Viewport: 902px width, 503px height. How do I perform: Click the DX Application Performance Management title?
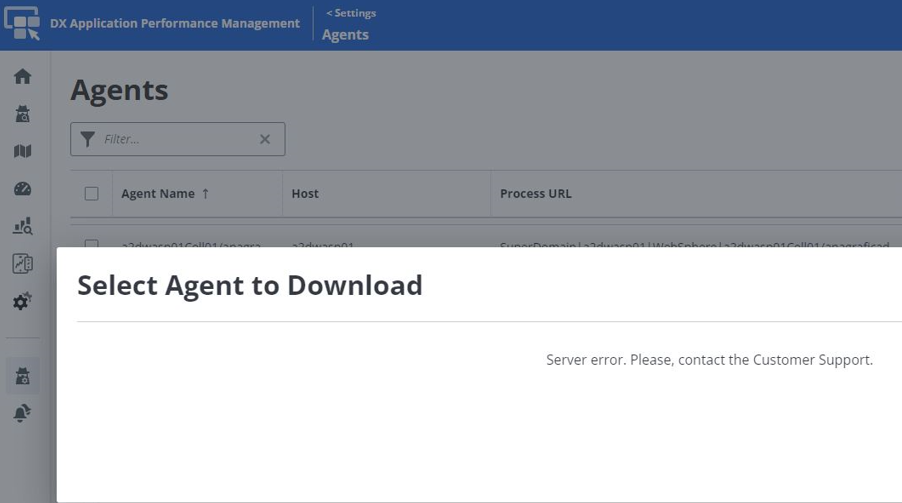[175, 24]
